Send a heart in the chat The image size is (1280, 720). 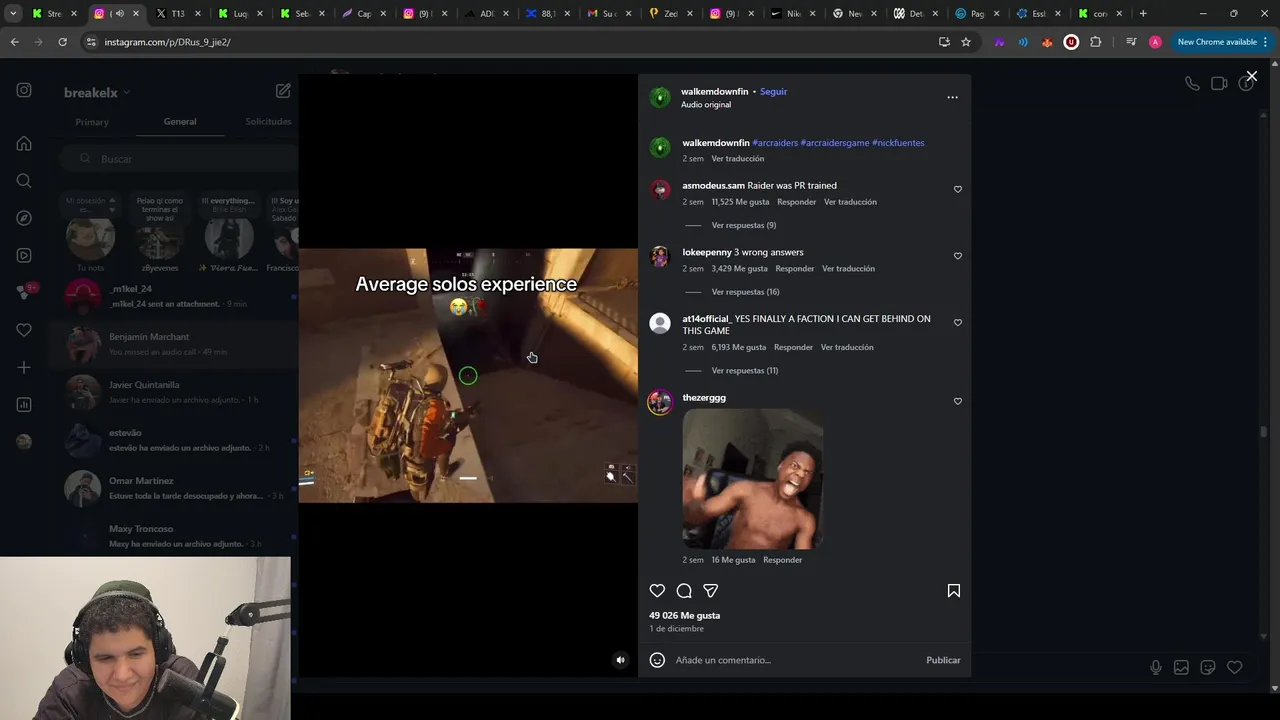[1234, 667]
